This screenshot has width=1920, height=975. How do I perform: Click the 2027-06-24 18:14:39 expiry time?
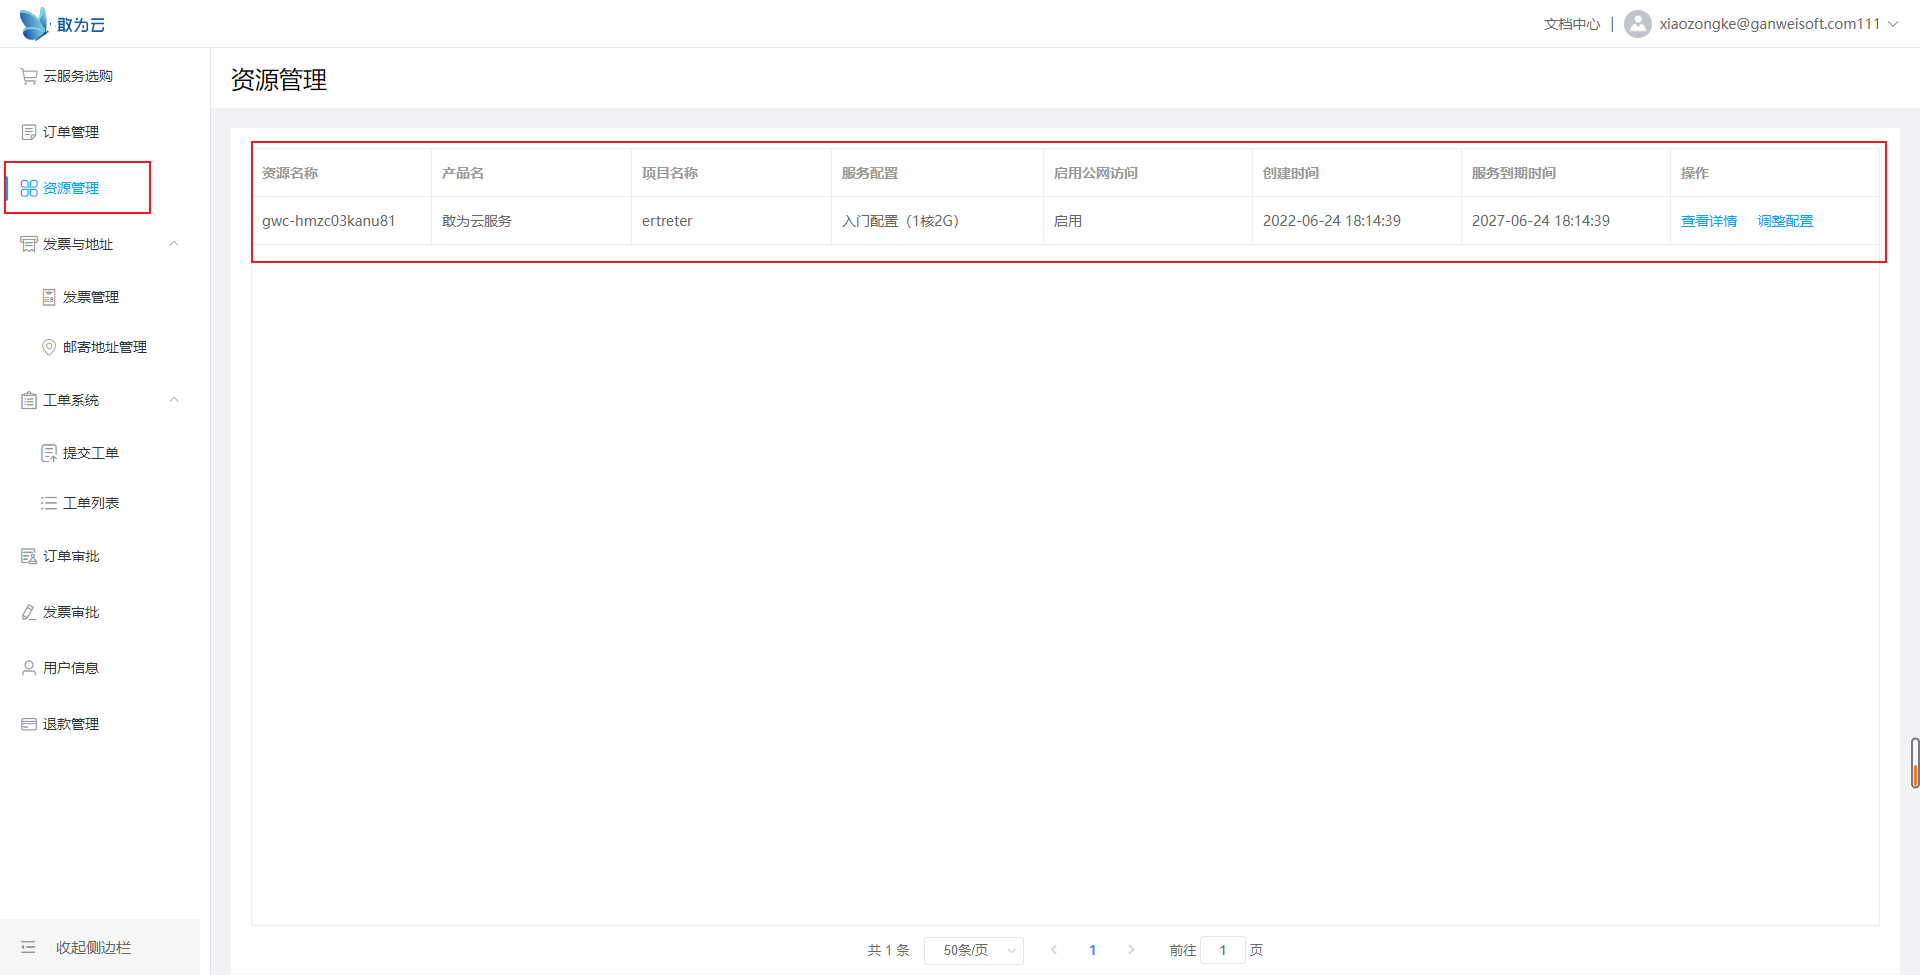click(1541, 221)
